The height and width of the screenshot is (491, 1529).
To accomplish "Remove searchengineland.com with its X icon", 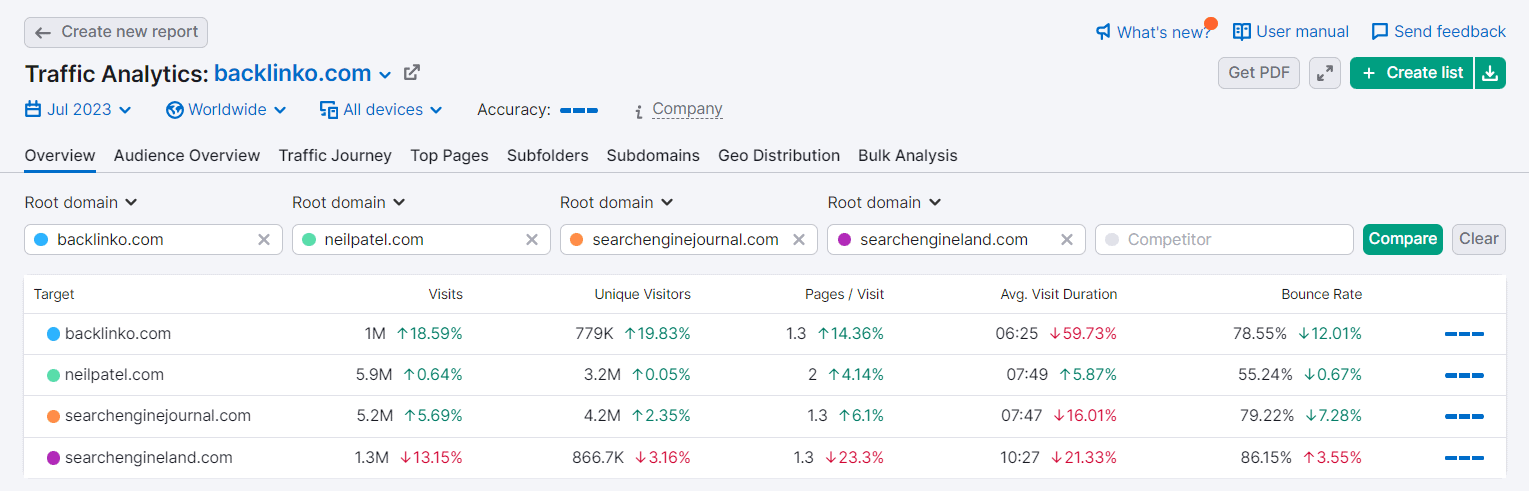I will pyautogui.click(x=1067, y=240).
